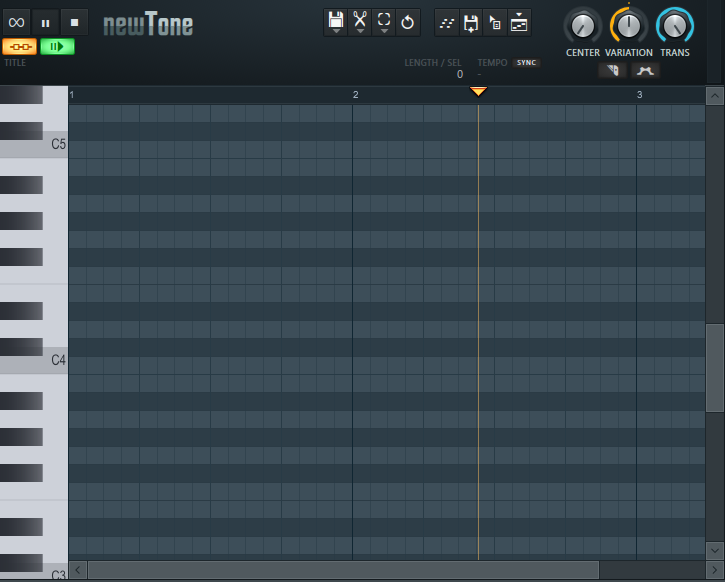Open the selection brackets menu

coord(384,22)
